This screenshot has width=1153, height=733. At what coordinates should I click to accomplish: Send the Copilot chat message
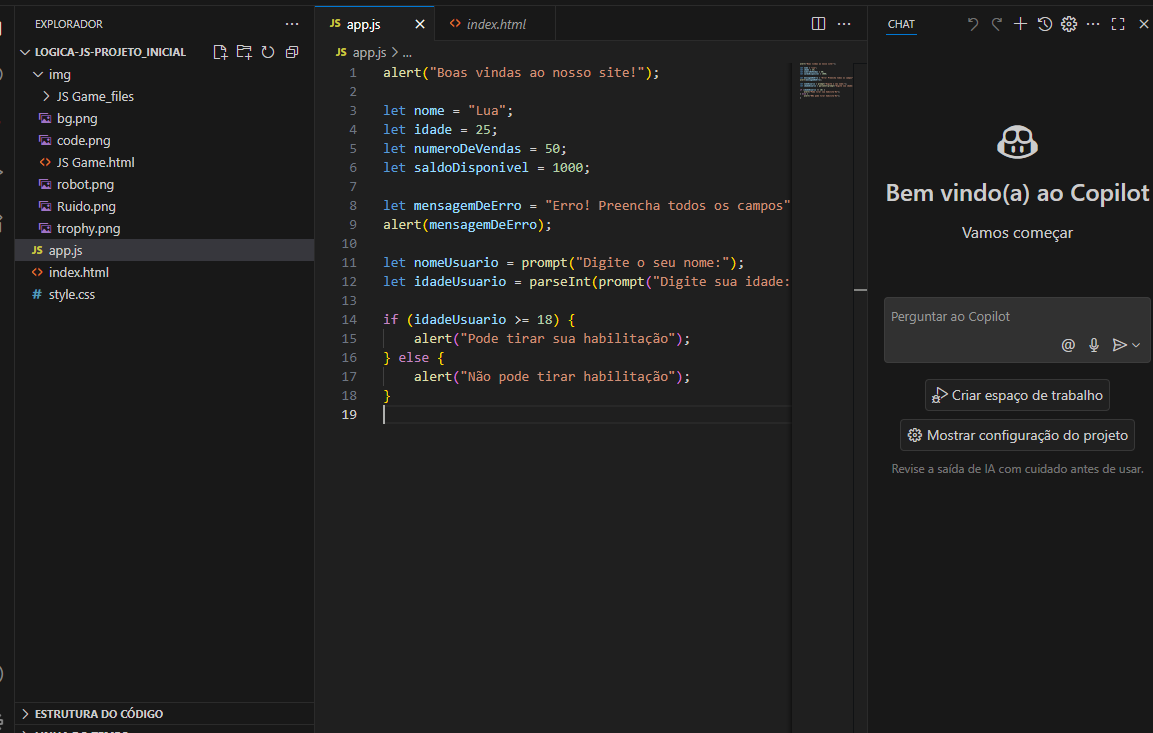point(1119,345)
